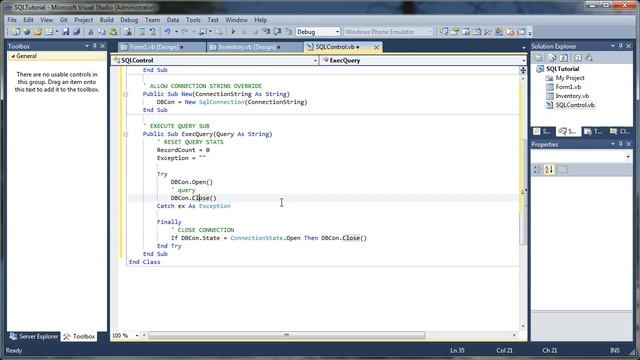The image size is (640, 360).
Task: Click the 'Ln 35' status bar entry
Action: (x=457, y=350)
